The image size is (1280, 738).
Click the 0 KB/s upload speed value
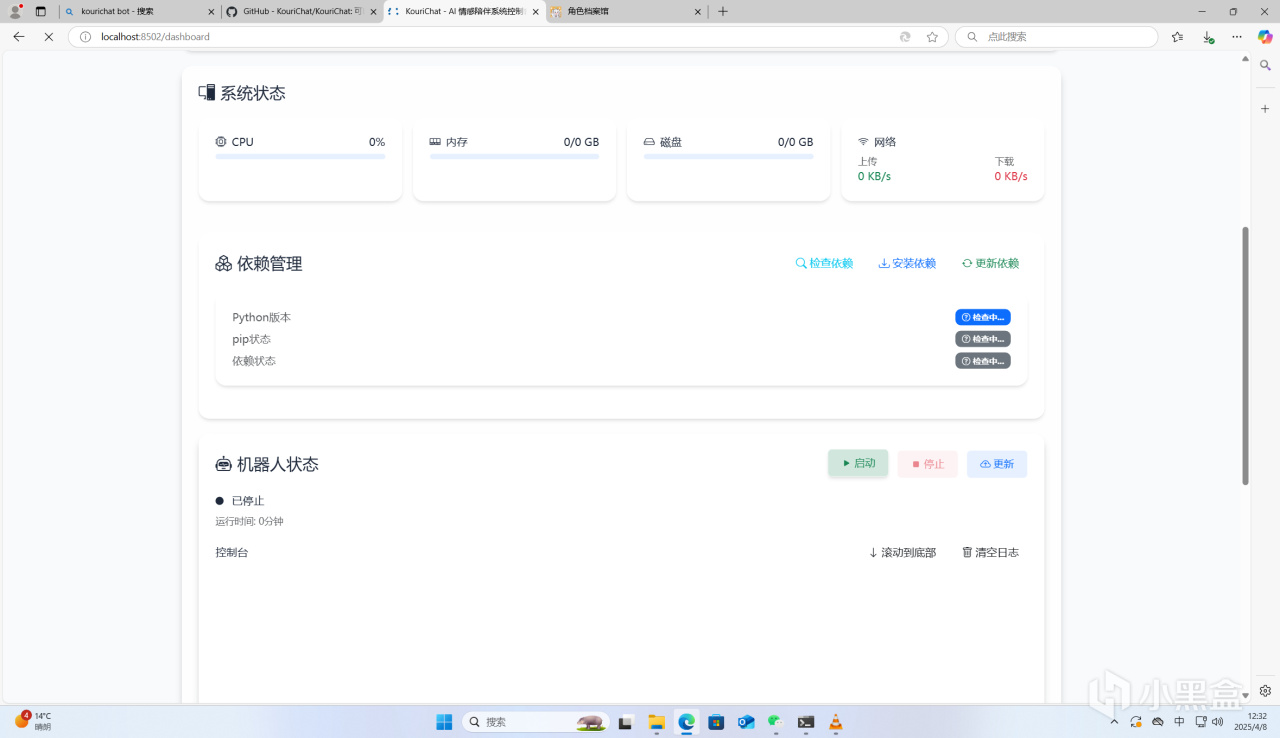874,176
